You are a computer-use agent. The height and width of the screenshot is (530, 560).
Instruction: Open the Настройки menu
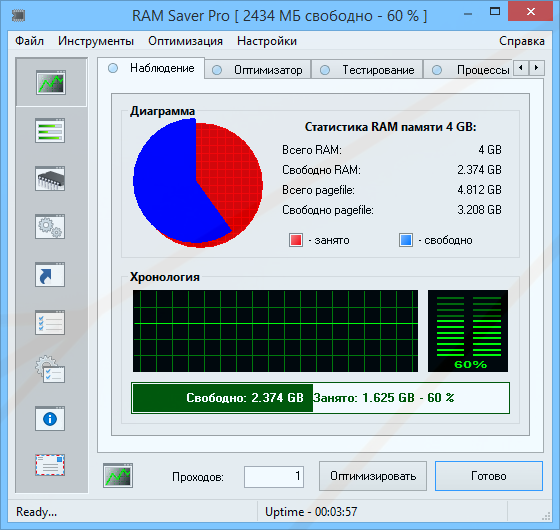pyautogui.click(x=267, y=41)
